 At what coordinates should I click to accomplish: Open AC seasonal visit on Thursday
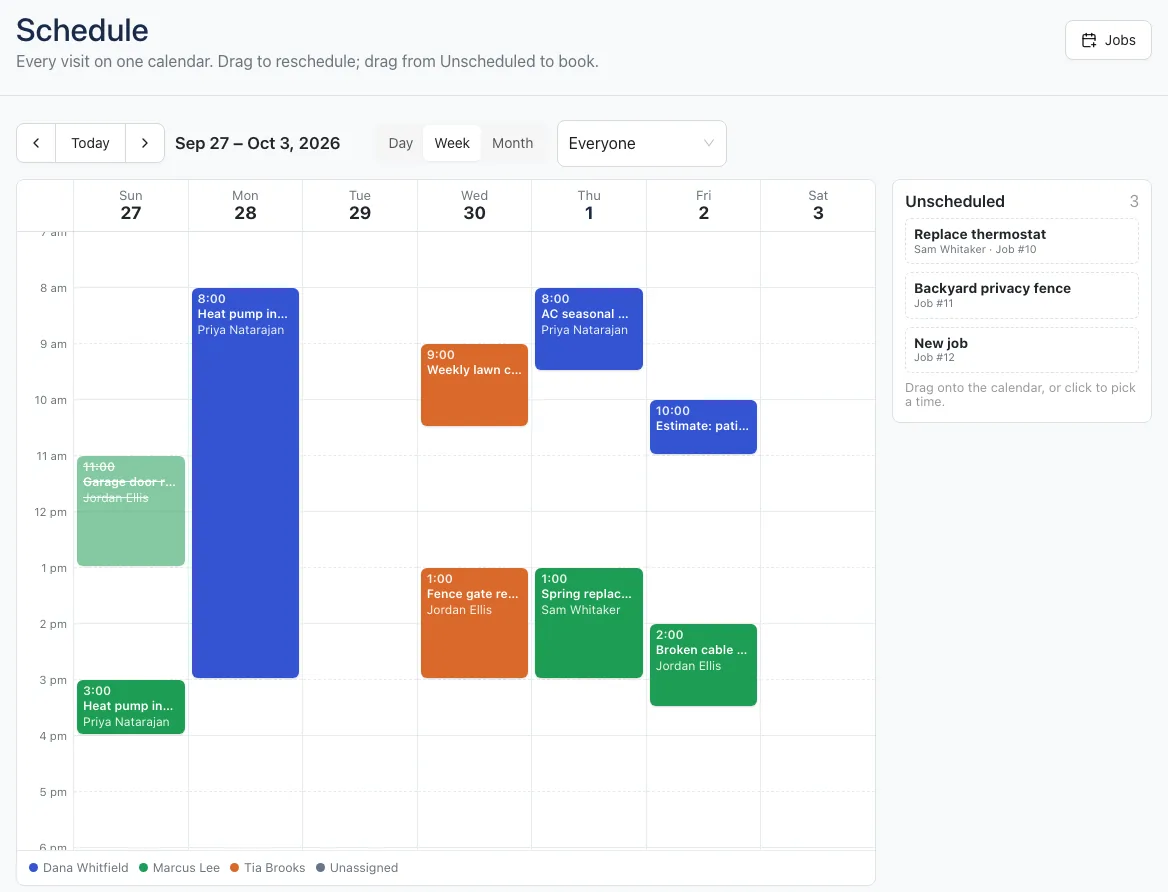click(588, 329)
